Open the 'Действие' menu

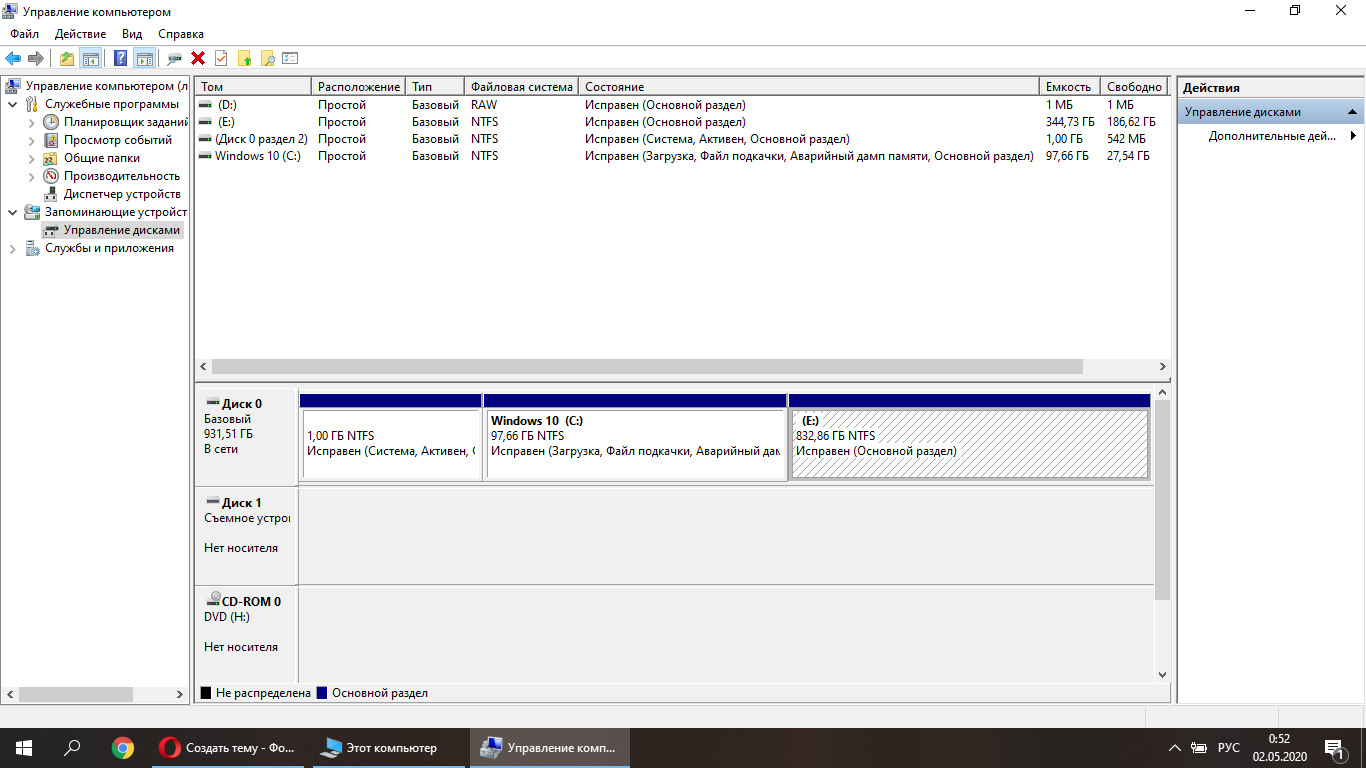point(80,34)
